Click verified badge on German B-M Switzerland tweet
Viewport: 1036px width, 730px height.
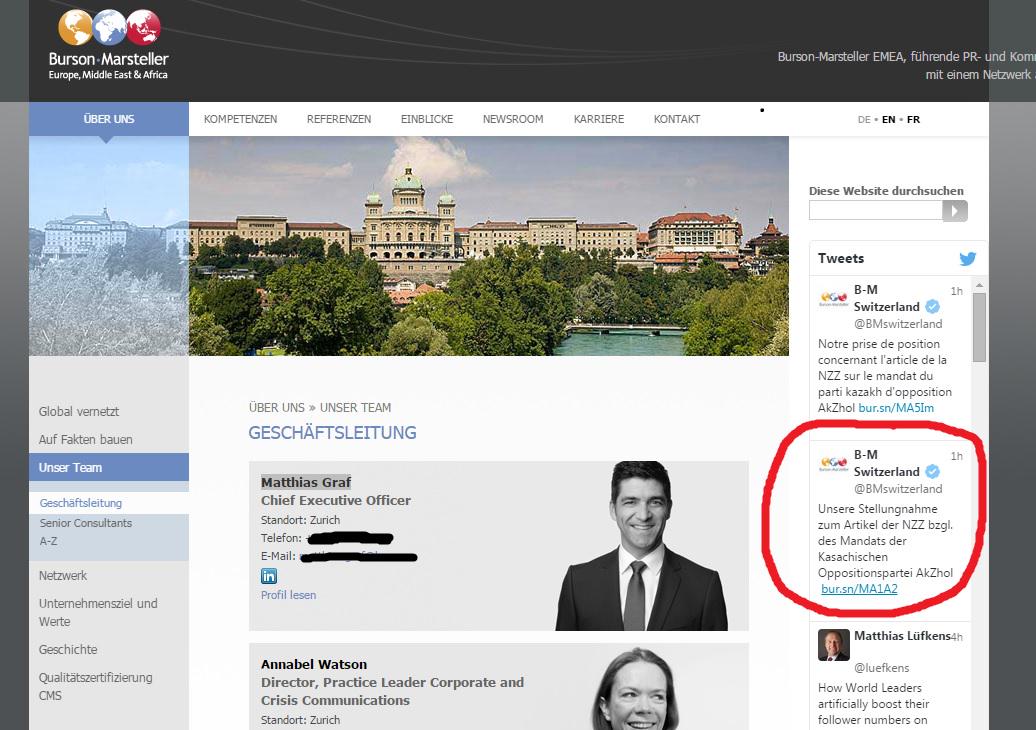click(932, 472)
